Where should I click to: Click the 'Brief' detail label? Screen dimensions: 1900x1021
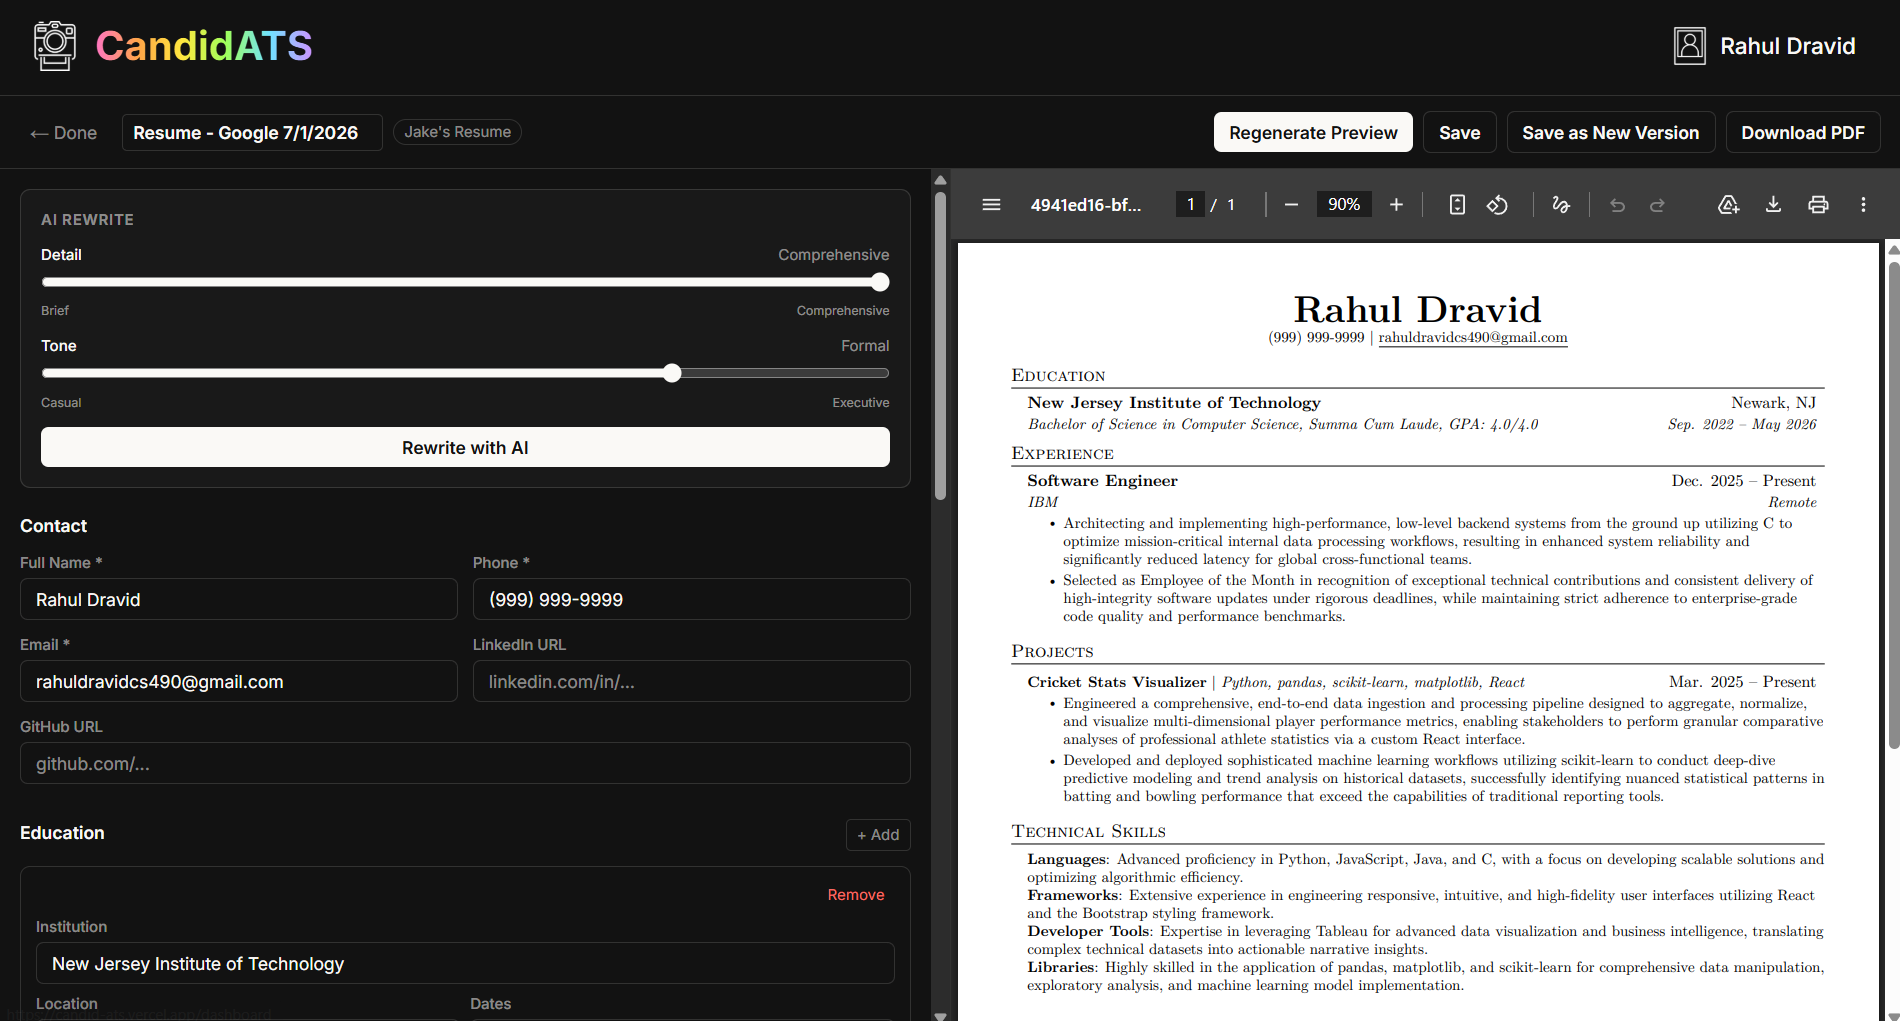tap(55, 311)
